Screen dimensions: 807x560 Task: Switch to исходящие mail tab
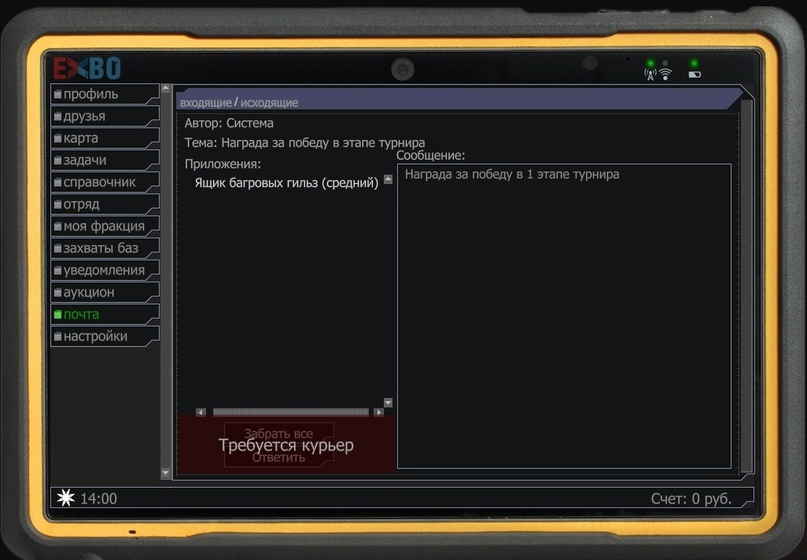pyautogui.click(x=269, y=102)
